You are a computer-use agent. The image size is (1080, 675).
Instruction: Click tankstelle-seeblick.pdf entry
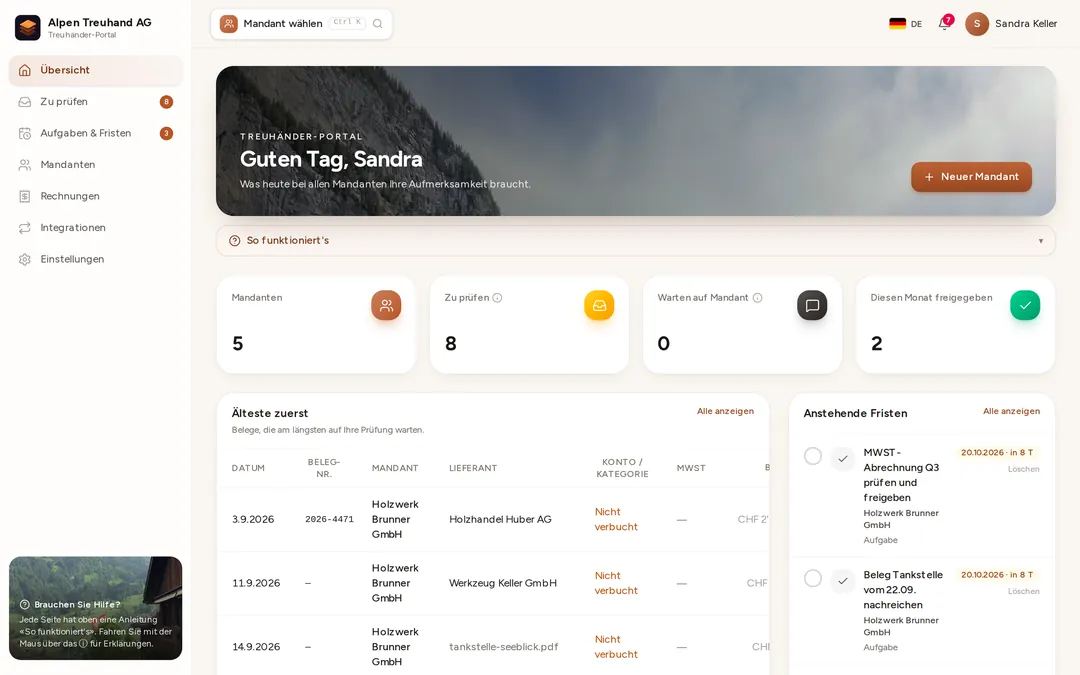tap(503, 647)
